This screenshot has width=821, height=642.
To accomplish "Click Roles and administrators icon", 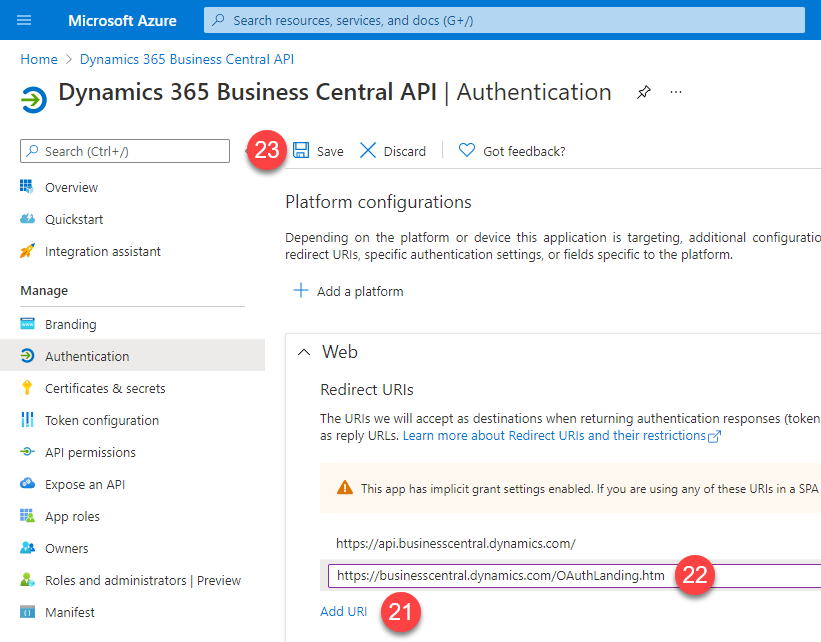I will click(x=27, y=580).
